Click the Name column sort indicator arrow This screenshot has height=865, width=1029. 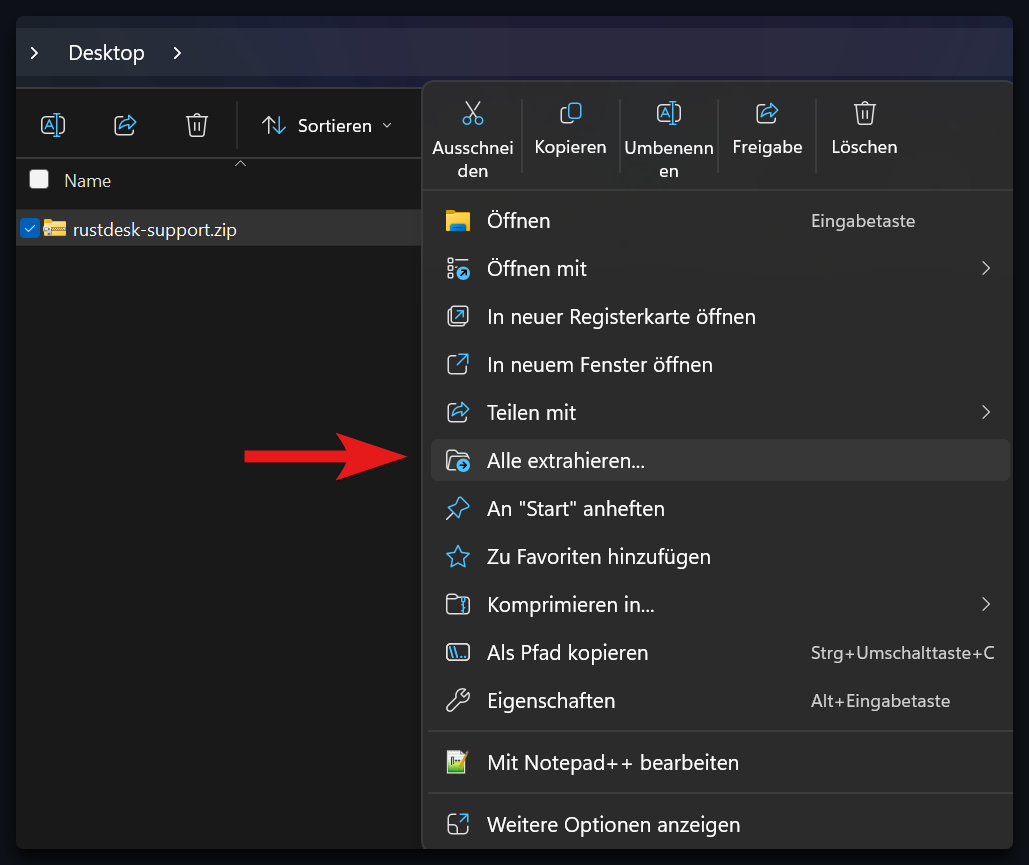[x=240, y=161]
